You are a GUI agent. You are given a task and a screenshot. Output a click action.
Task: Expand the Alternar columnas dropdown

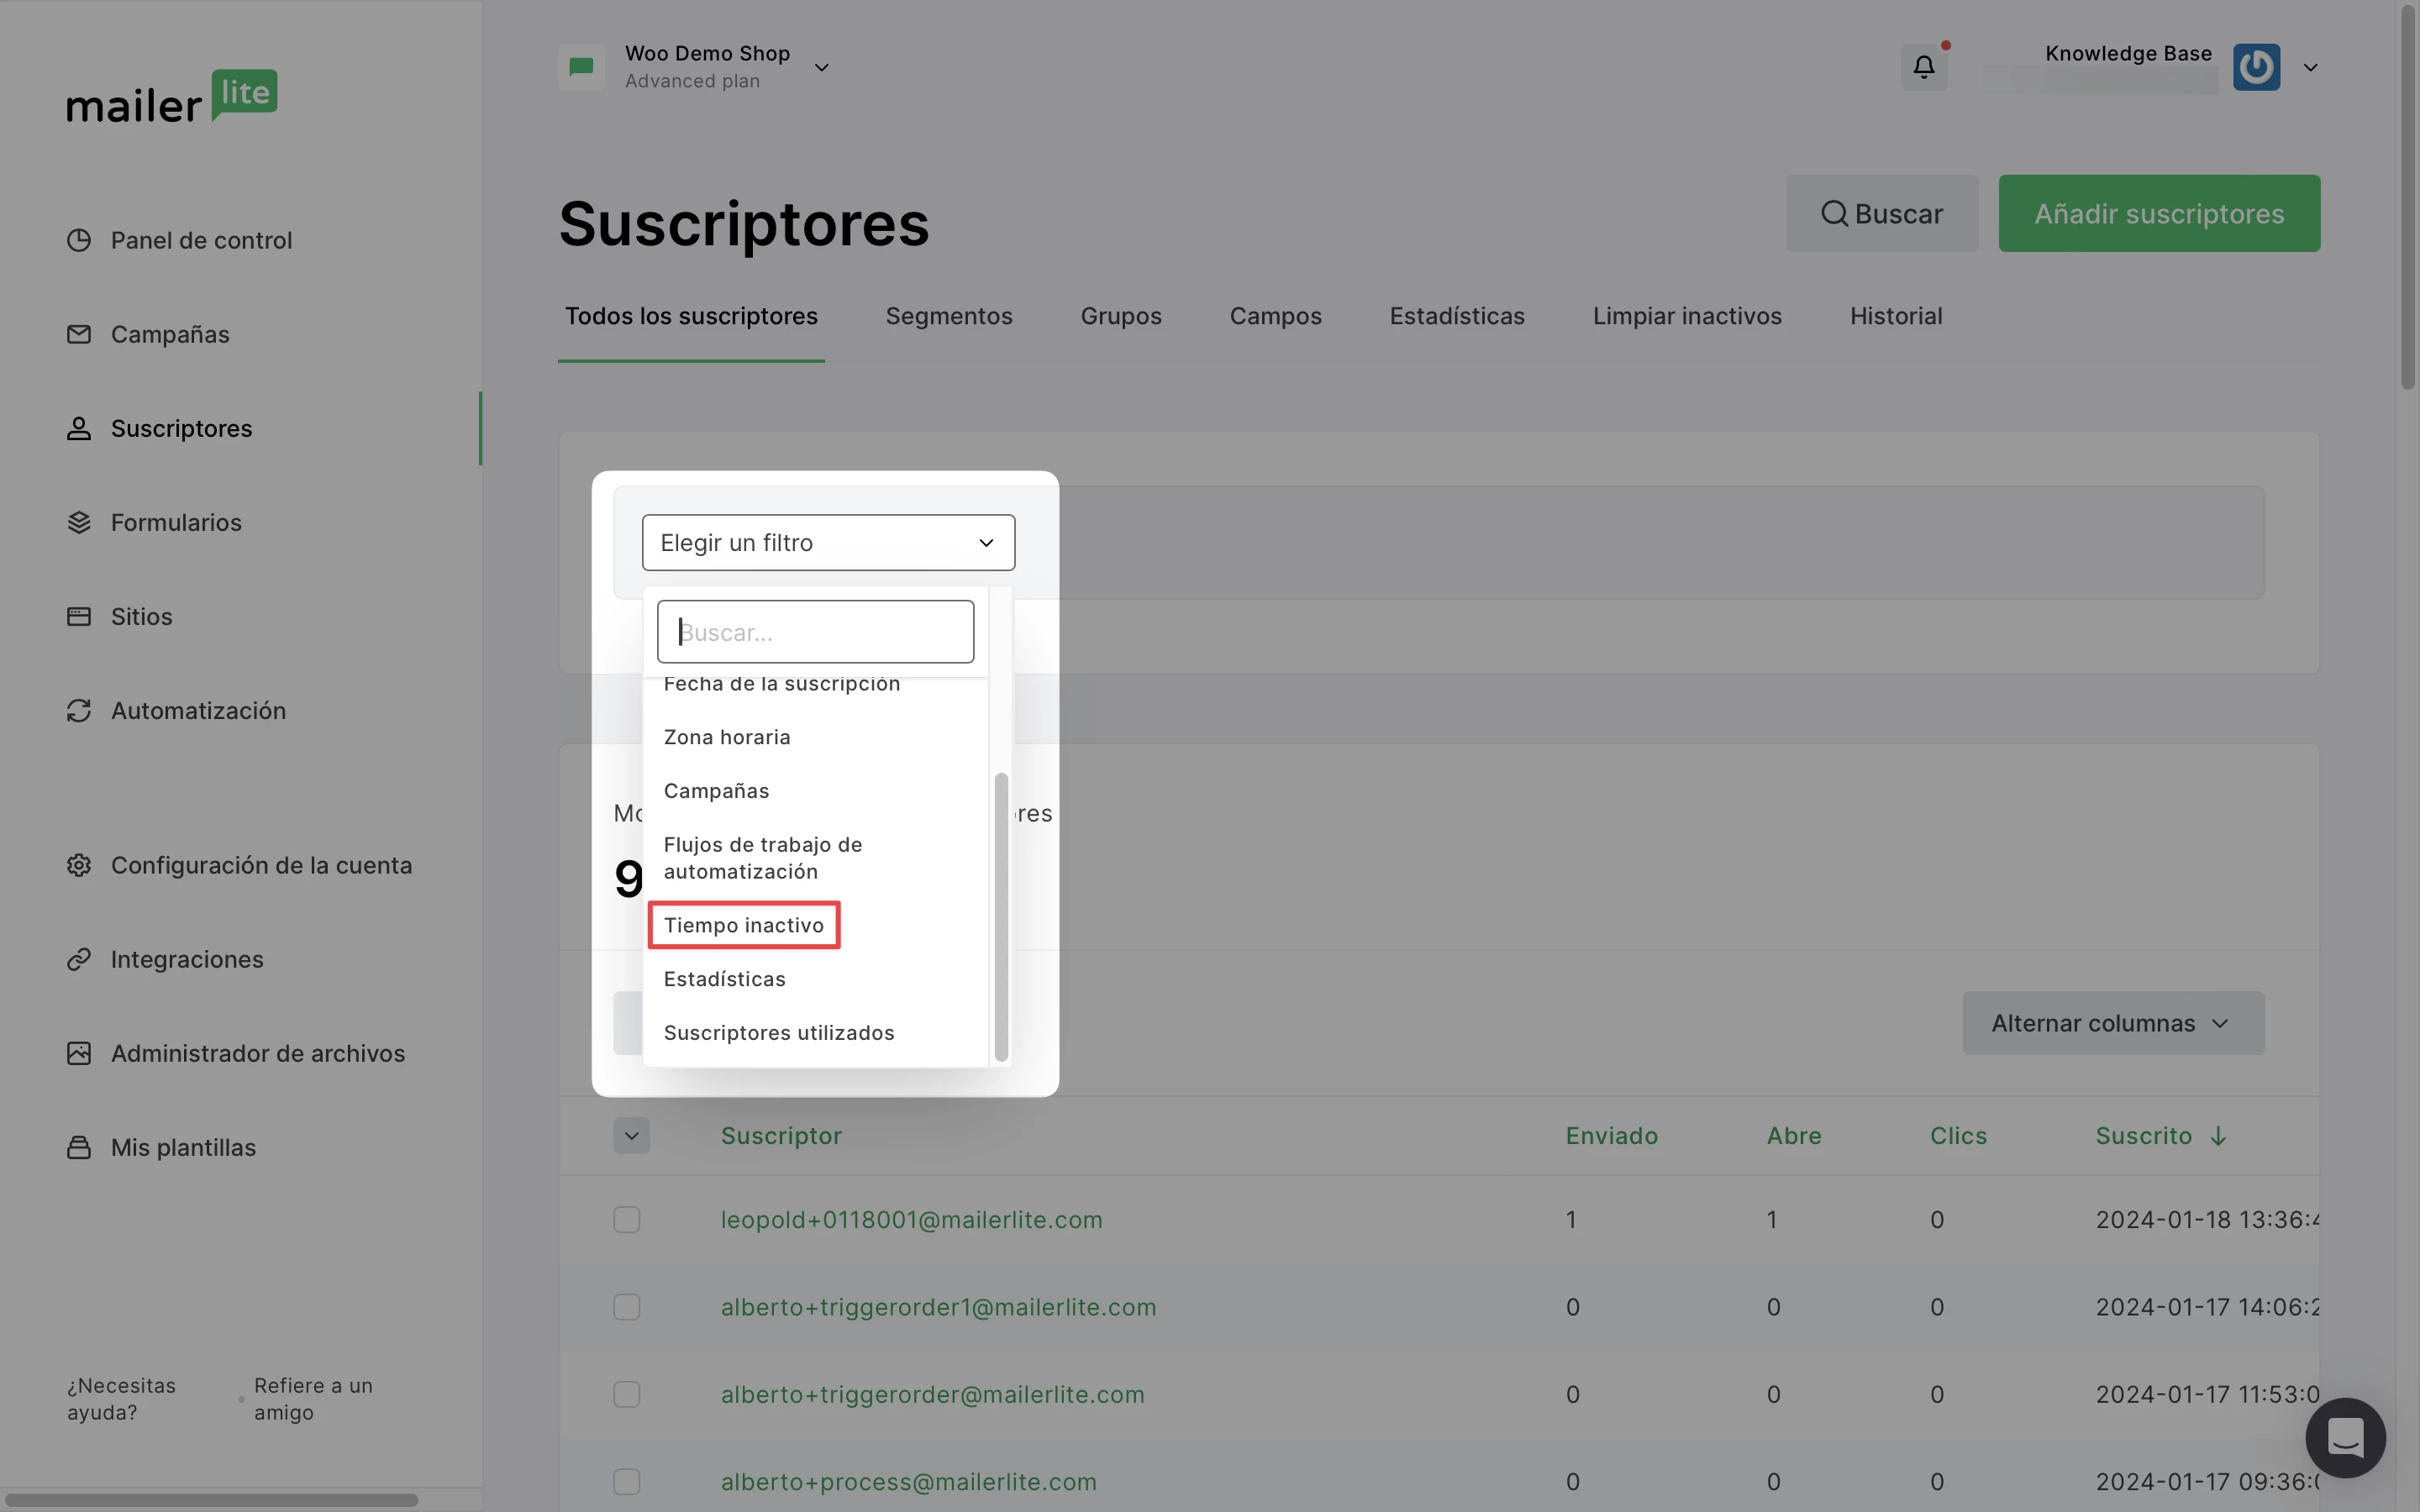[x=2112, y=1023]
